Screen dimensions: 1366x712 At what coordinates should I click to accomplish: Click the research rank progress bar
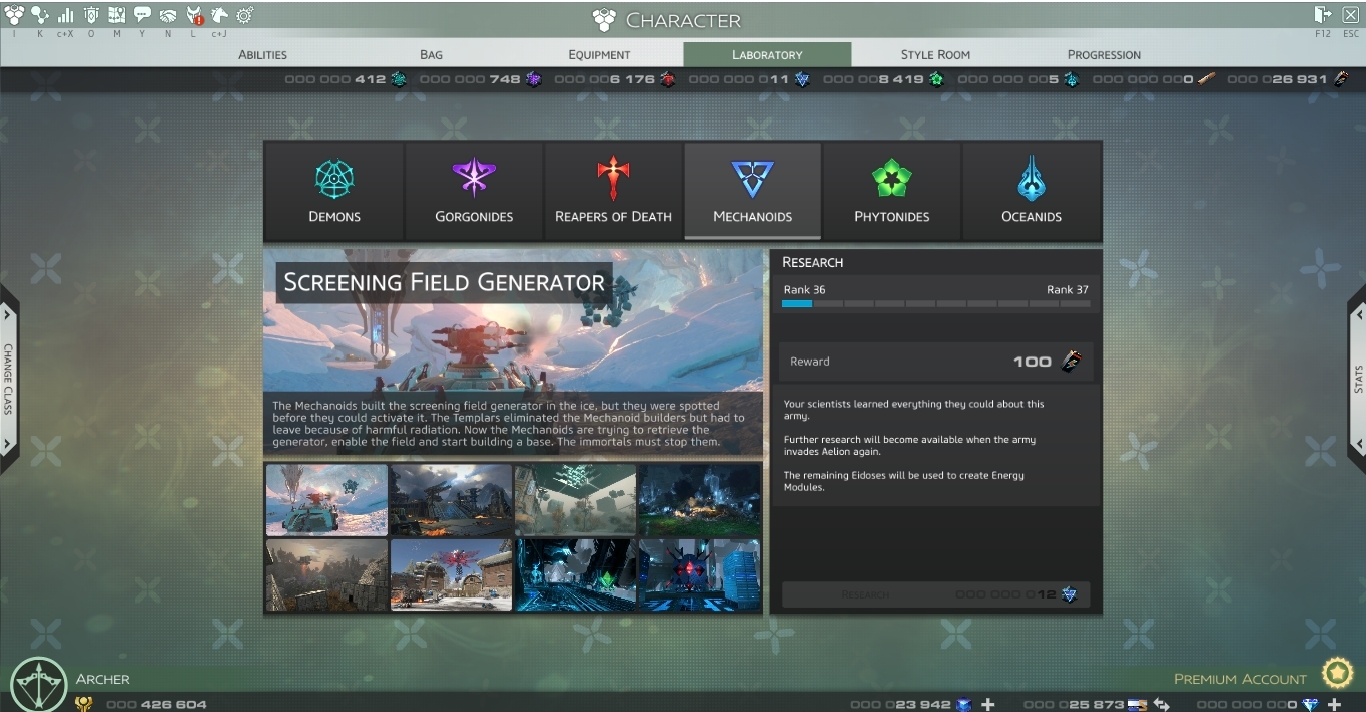coord(936,303)
